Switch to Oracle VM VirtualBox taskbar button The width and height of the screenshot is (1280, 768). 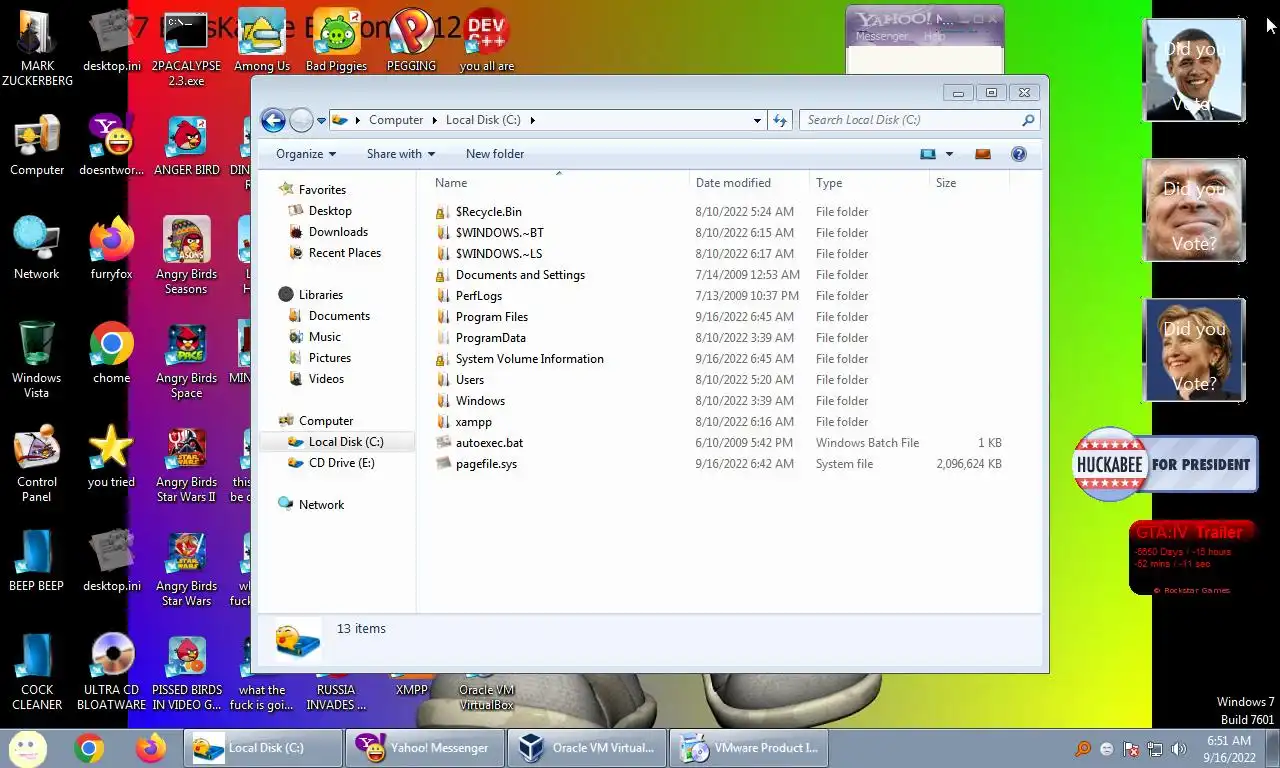(x=588, y=748)
